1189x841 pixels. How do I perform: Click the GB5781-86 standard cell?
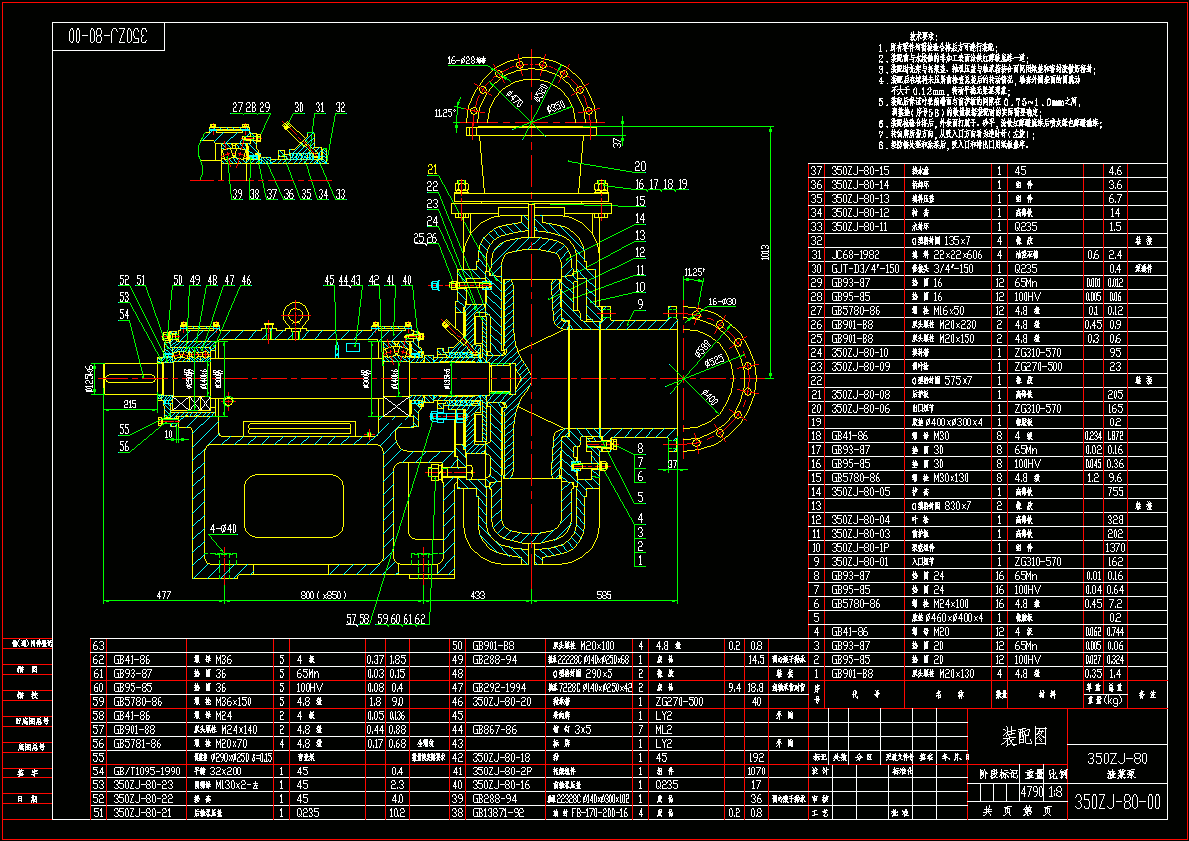pyautogui.click(x=137, y=744)
